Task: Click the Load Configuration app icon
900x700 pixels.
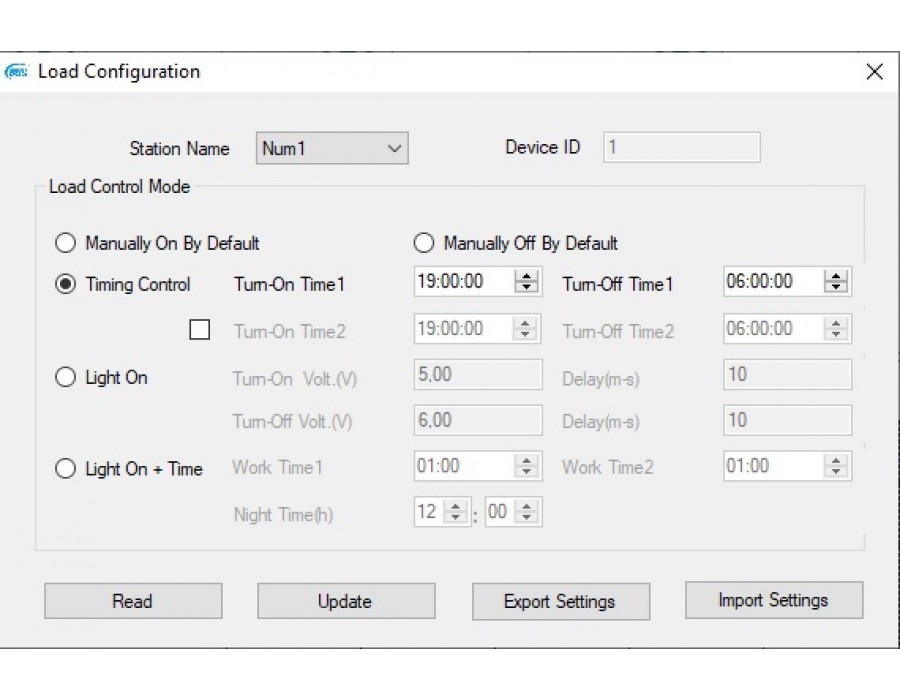Action: point(18,72)
